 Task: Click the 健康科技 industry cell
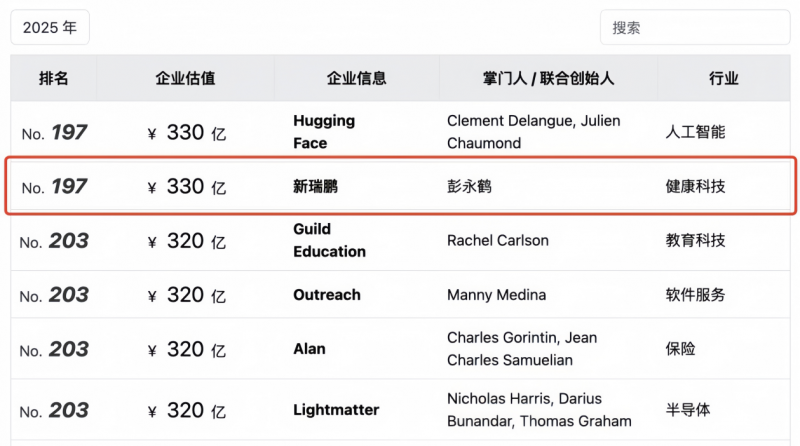pyautogui.click(x=695, y=186)
